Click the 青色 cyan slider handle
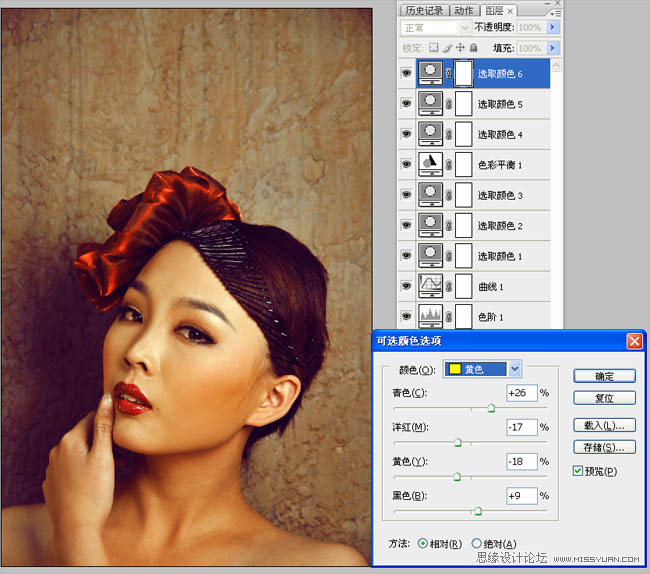 click(x=491, y=408)
